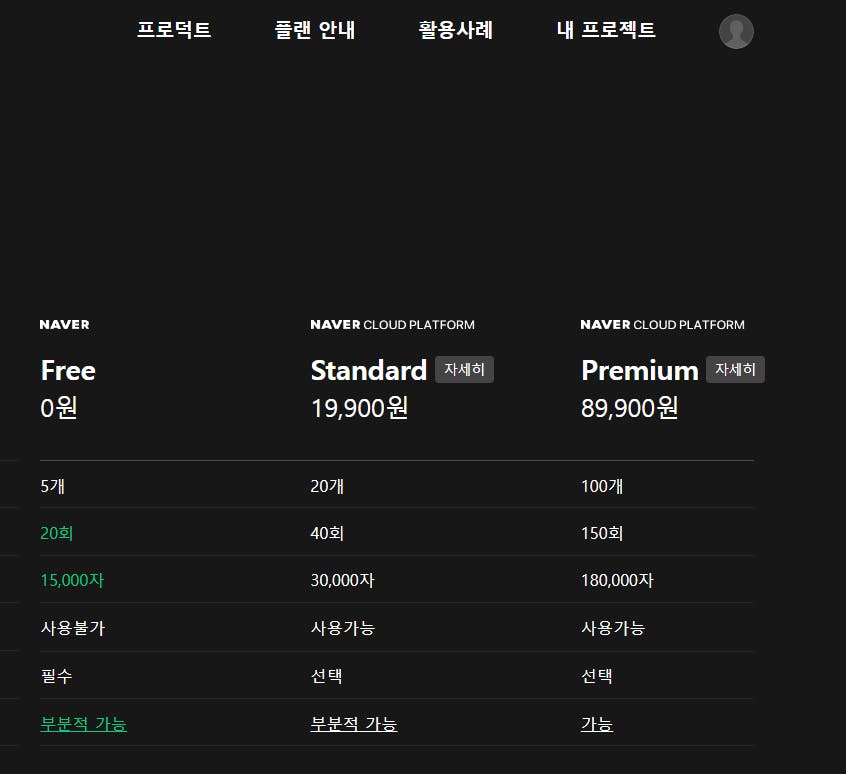Click 자세히 button next to Standard
Image resolution: width=846 pixels, height=774 pixels.
coord(464,370)
